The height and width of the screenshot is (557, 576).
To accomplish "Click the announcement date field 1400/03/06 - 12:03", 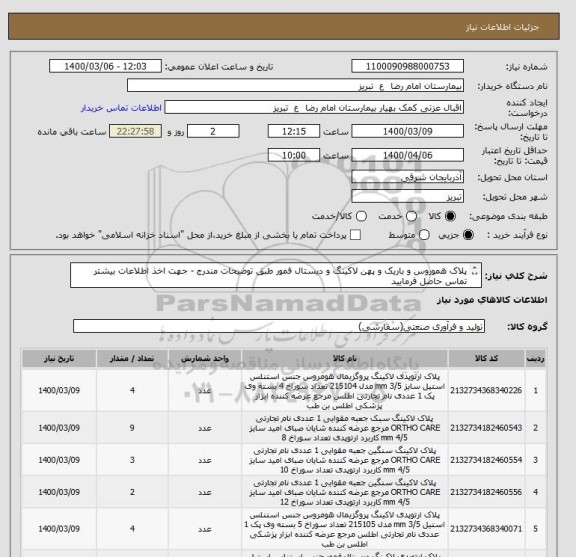I will click(105, 67).
